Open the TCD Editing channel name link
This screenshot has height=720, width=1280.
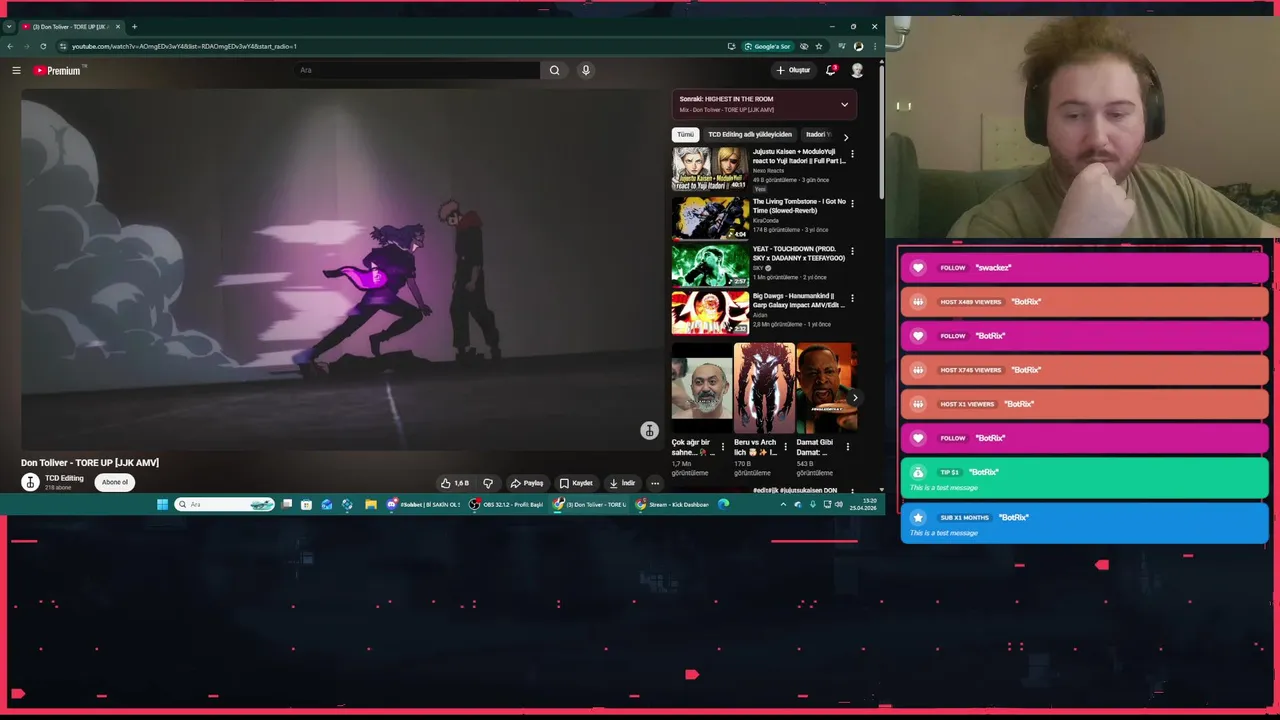point(64,478)
